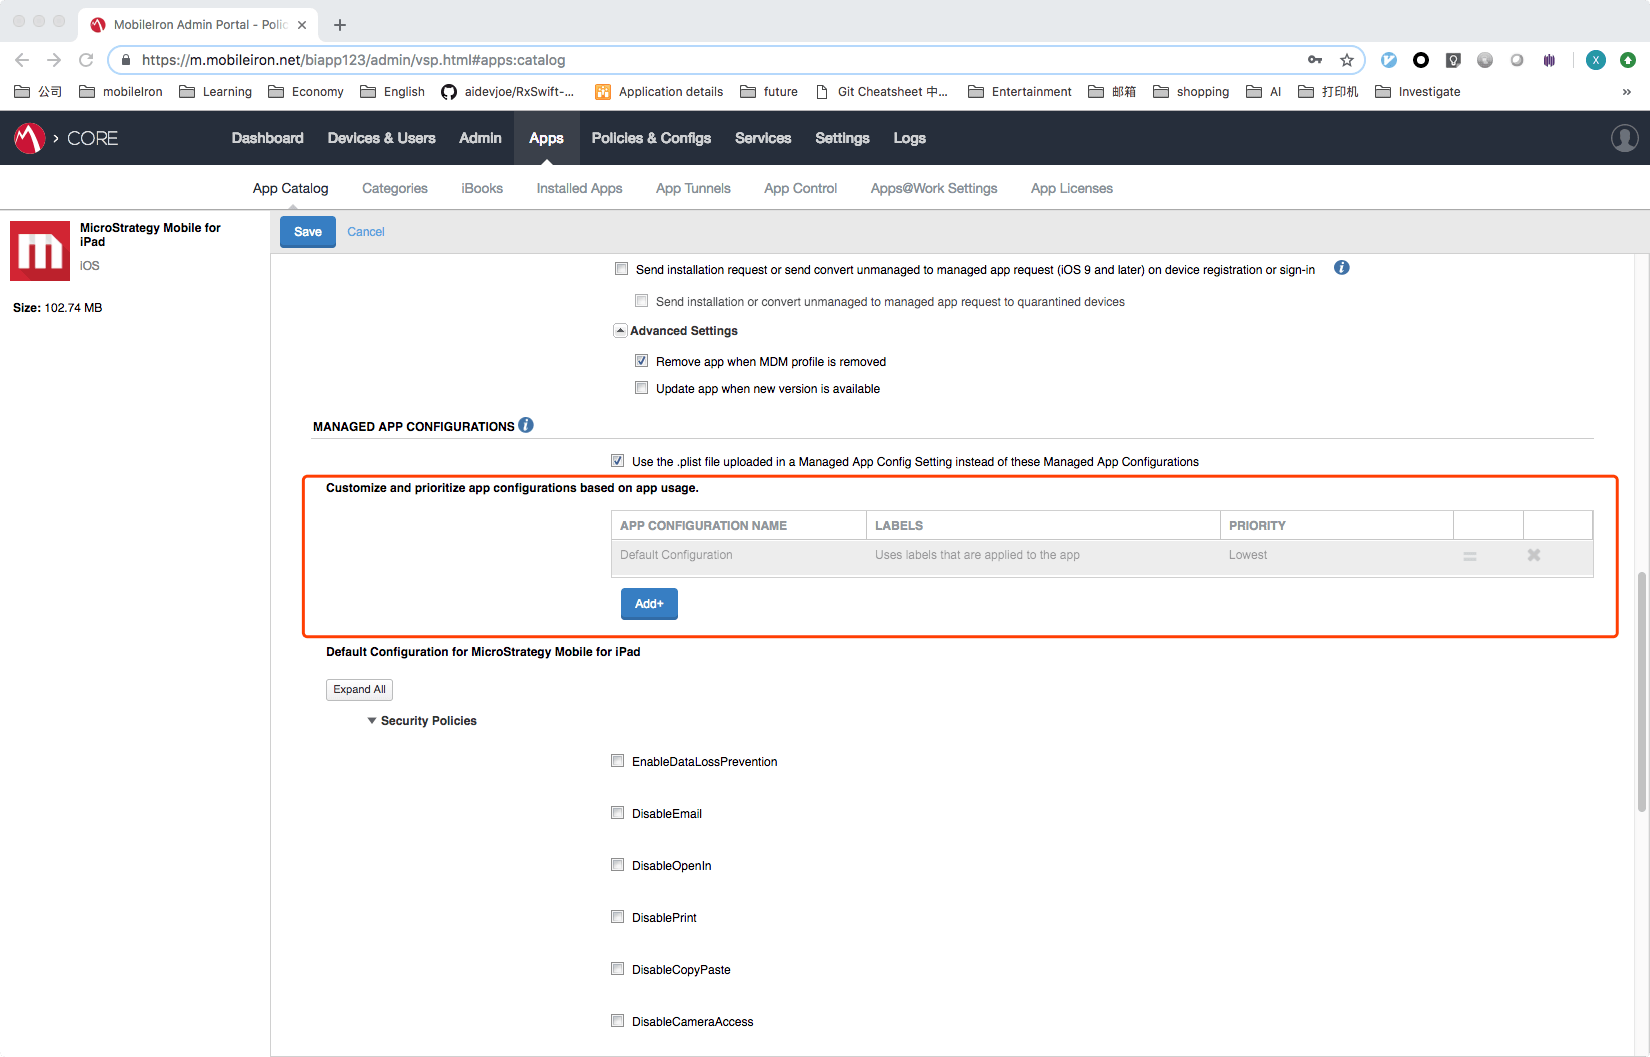Switch to the App Licenses tab
The image size is (1650, 1057).
[x=1072, y=188]
